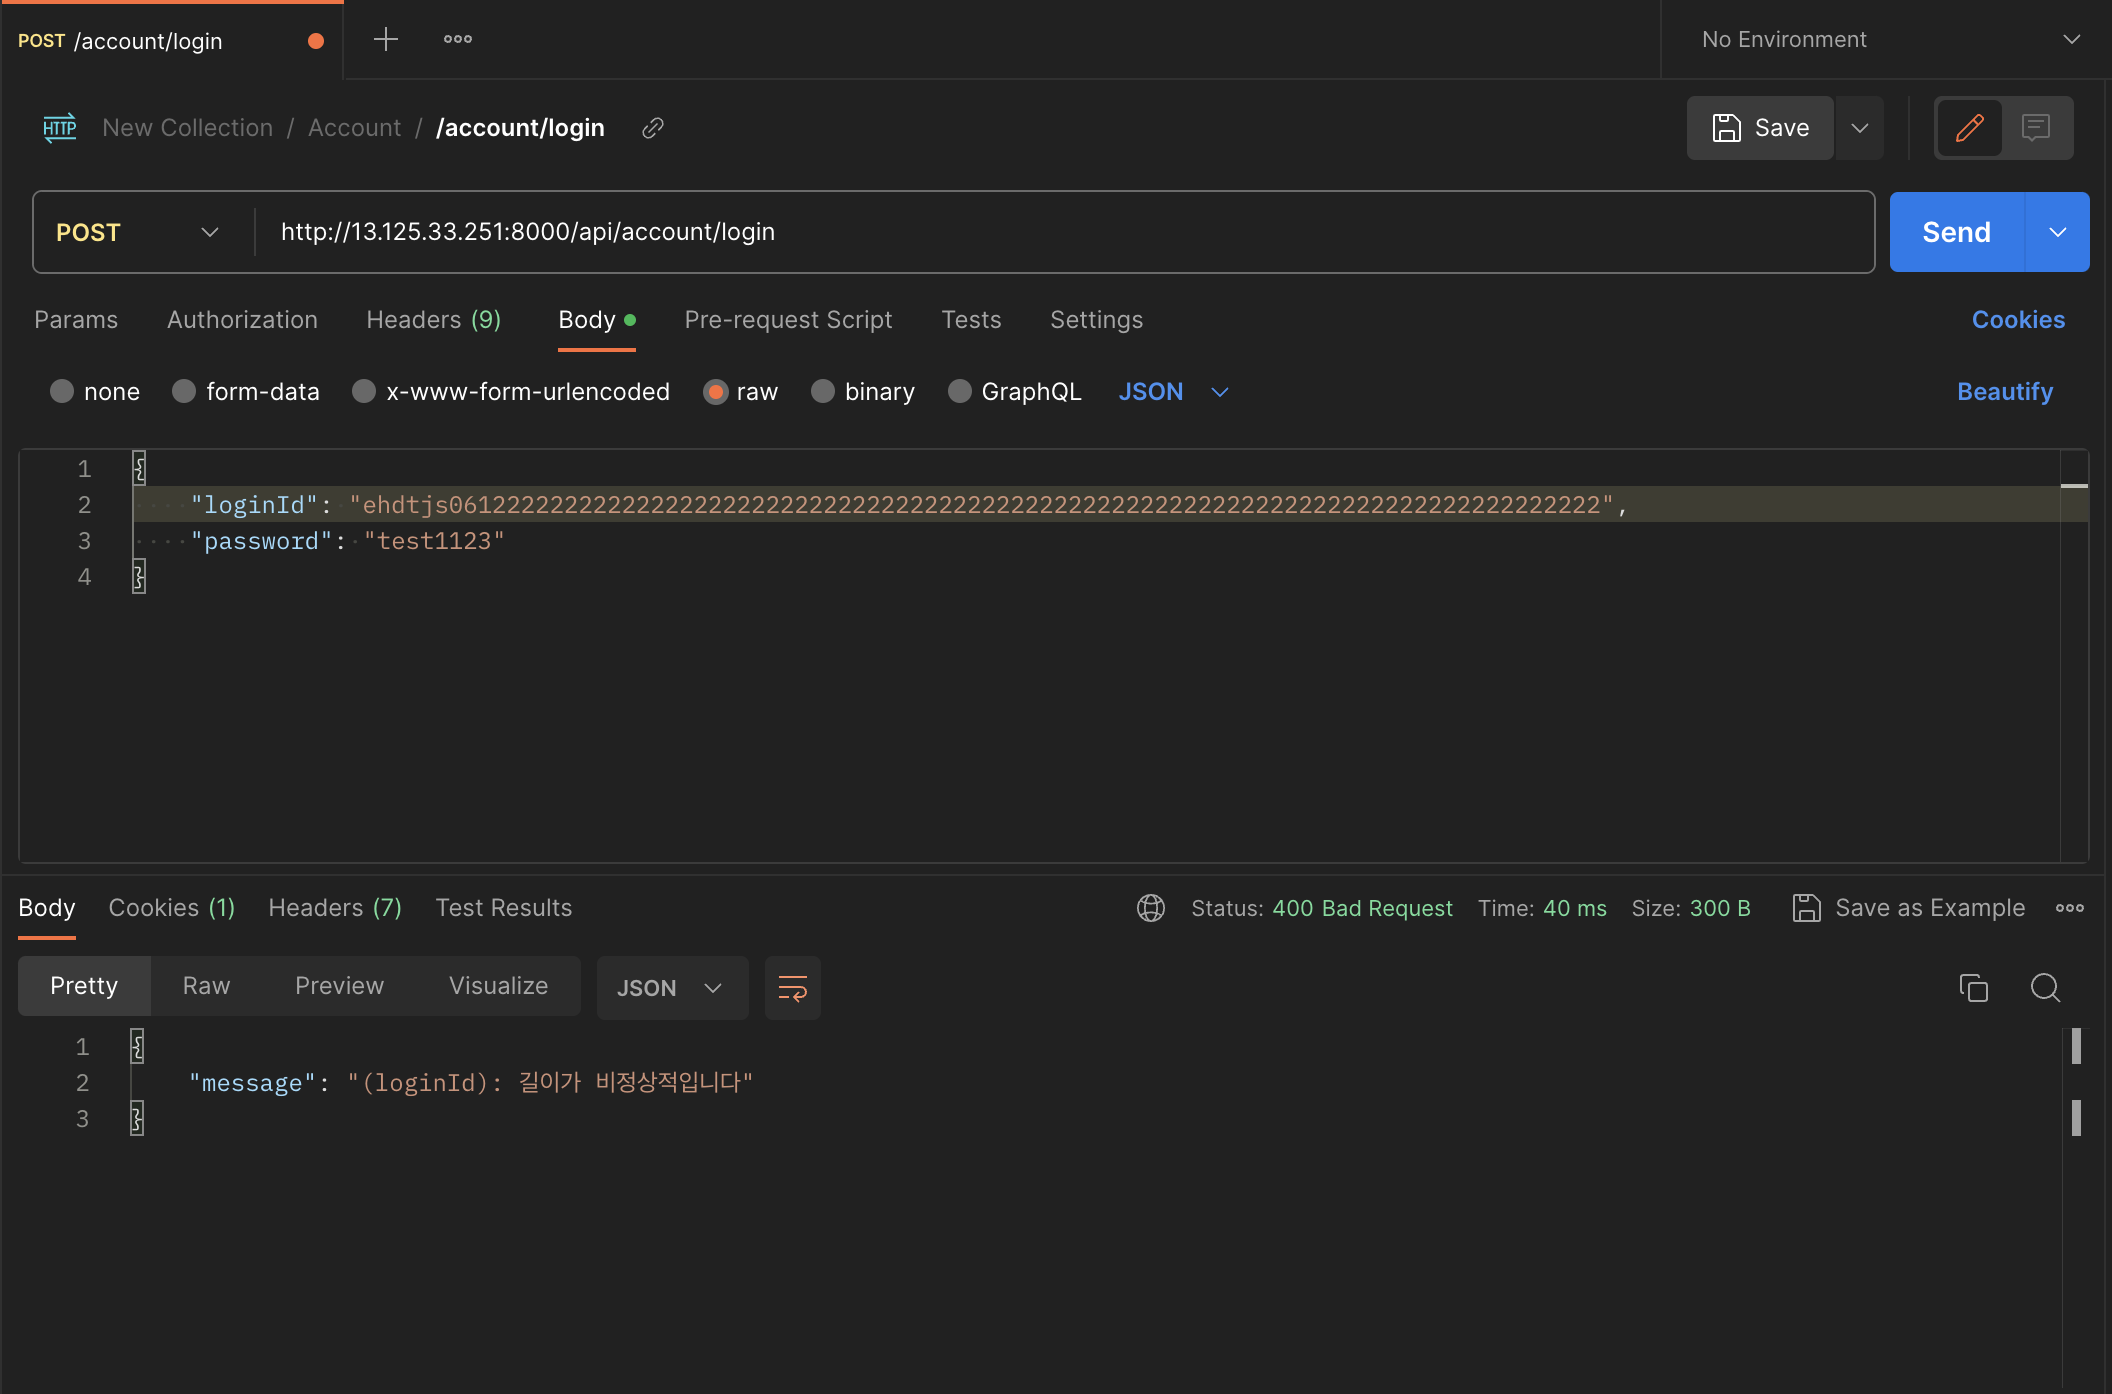2112x1394 pixels.
Task: Click the tab options ellipsis icon
Action: (x=458, y=40)
